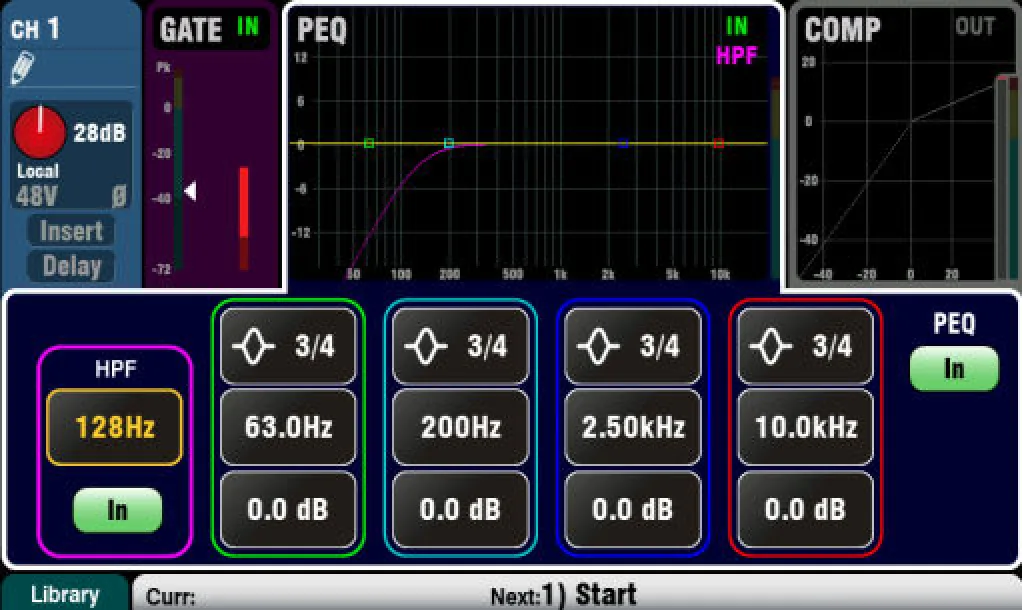The width and height of the screenshot is (1022, 610).
Task: Click the red preamp gain knob
Action: click(x=40, y=132)
